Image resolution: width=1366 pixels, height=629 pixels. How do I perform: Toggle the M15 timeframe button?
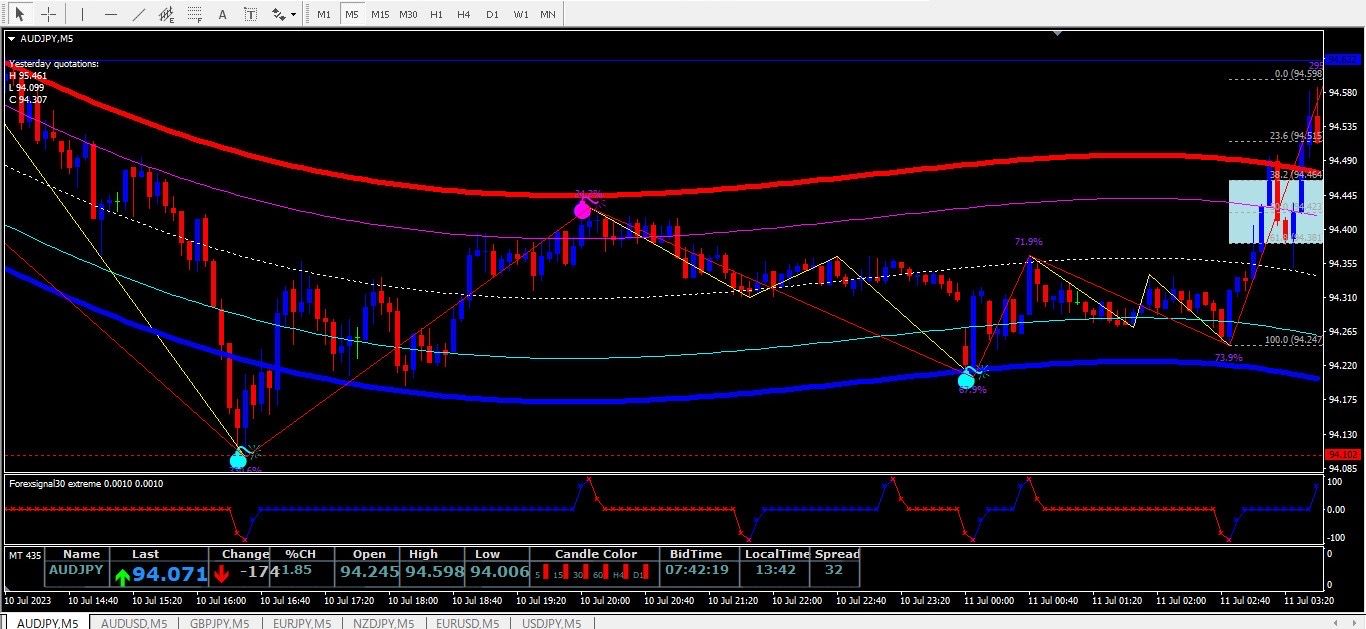[380, 14]
